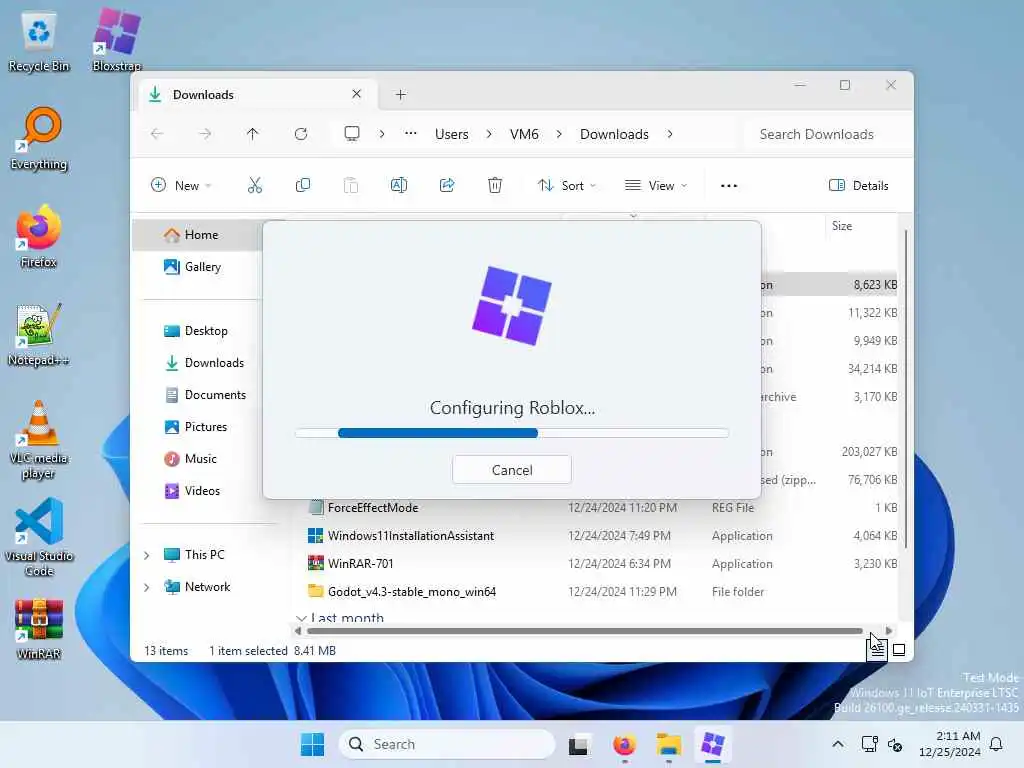Image resolution: width=1024 pixels, height=768 pixels.
Task: Click the chevron after Users in address bar
Action: point(488,134)
